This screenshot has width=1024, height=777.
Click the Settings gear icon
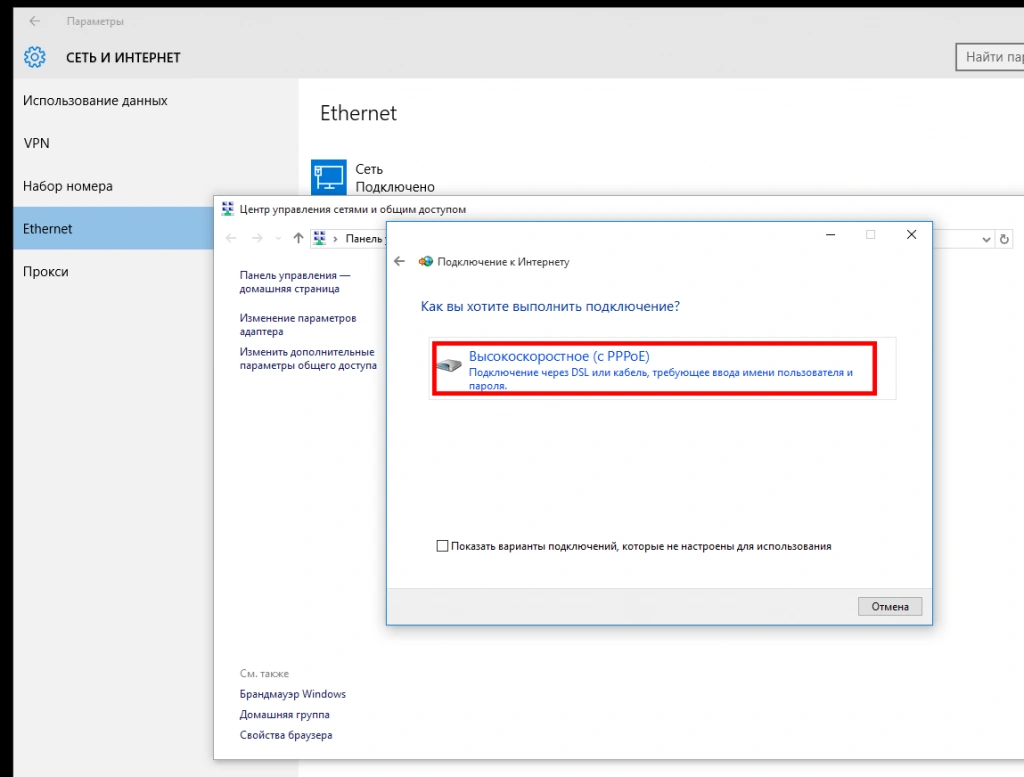click(35, 57)
